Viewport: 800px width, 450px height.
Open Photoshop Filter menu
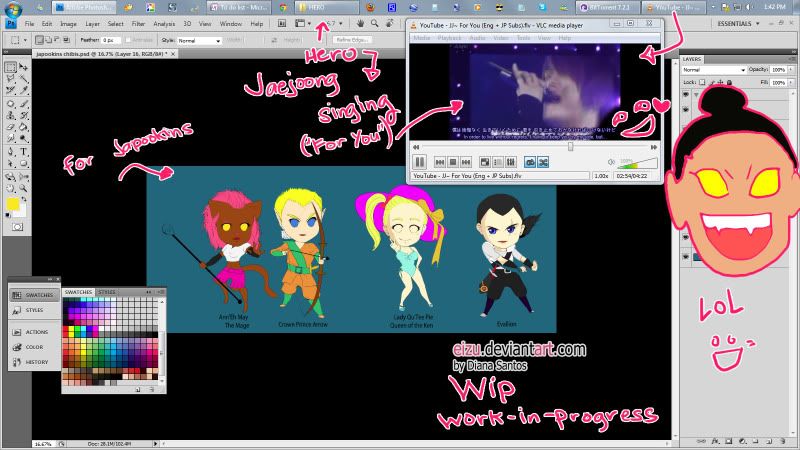point(138,23)
